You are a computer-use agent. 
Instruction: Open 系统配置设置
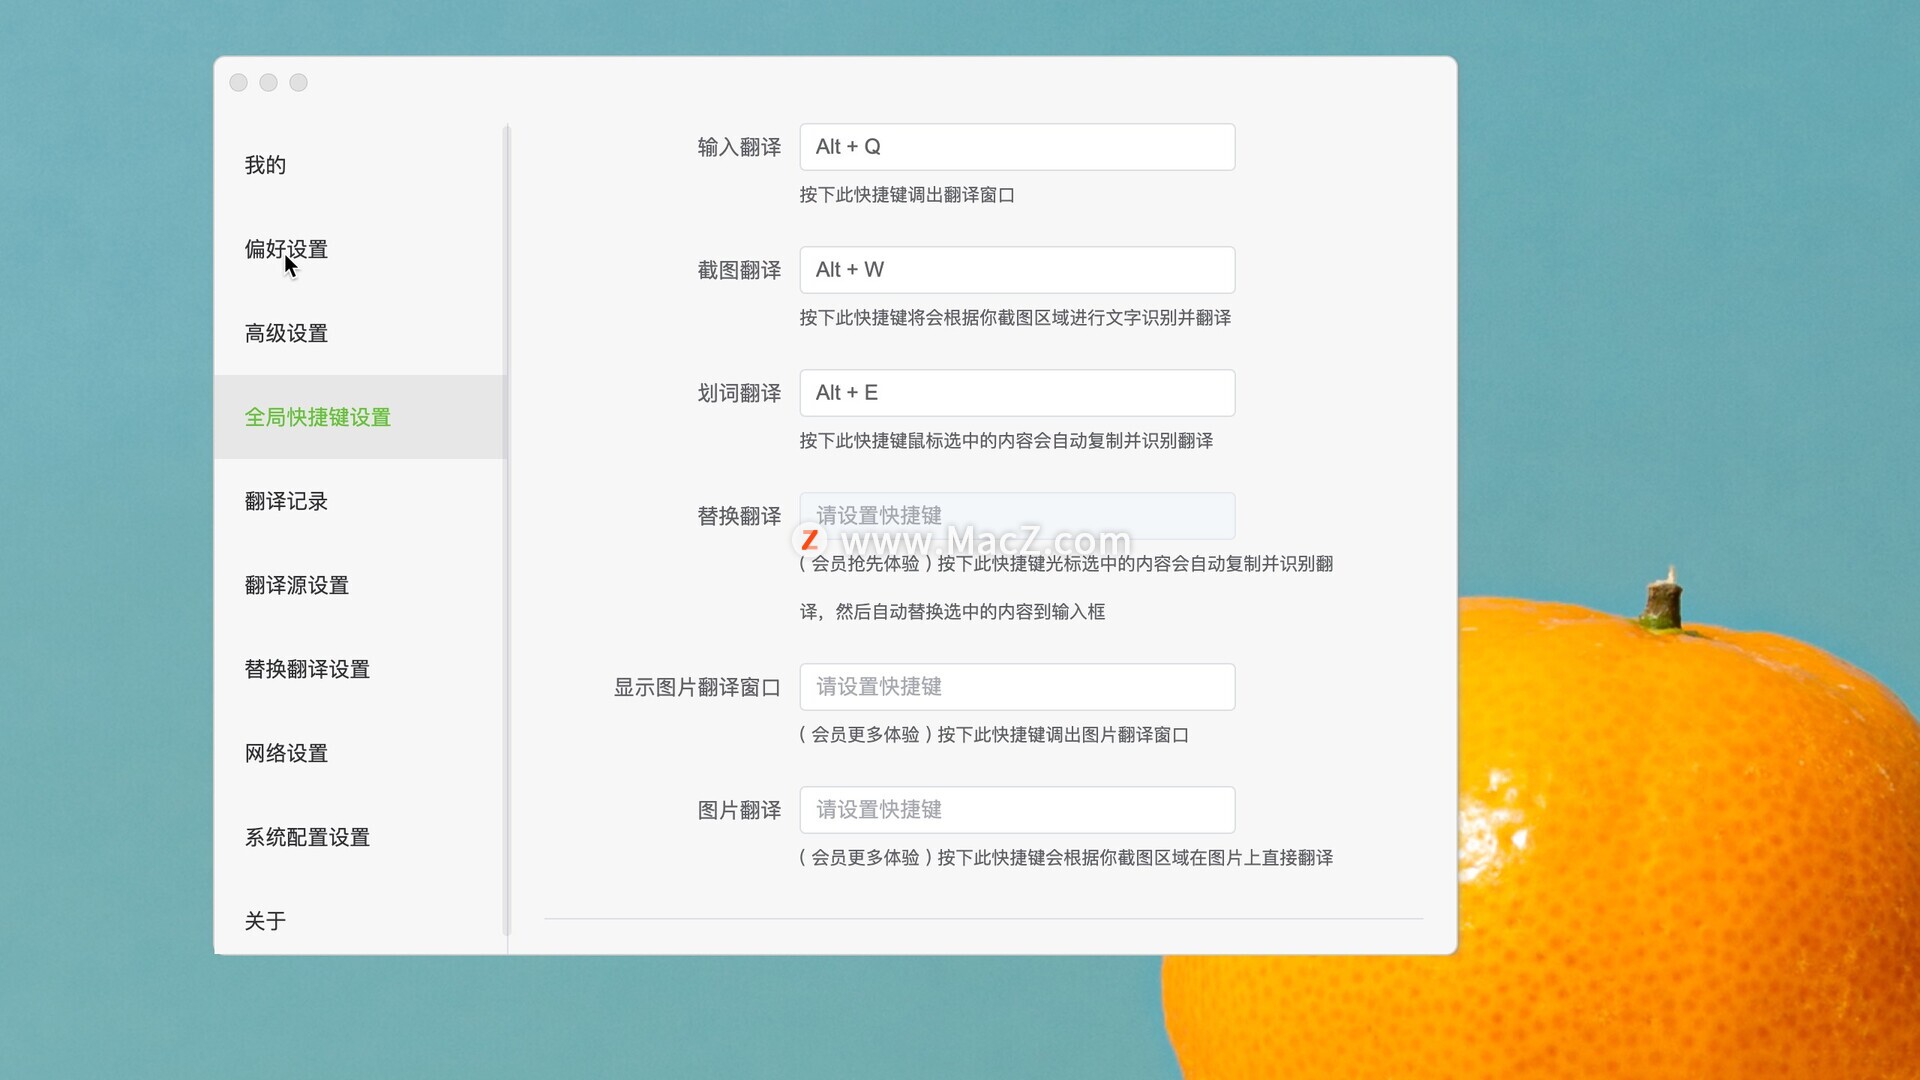pyautogui.click(x=360, y=837)
